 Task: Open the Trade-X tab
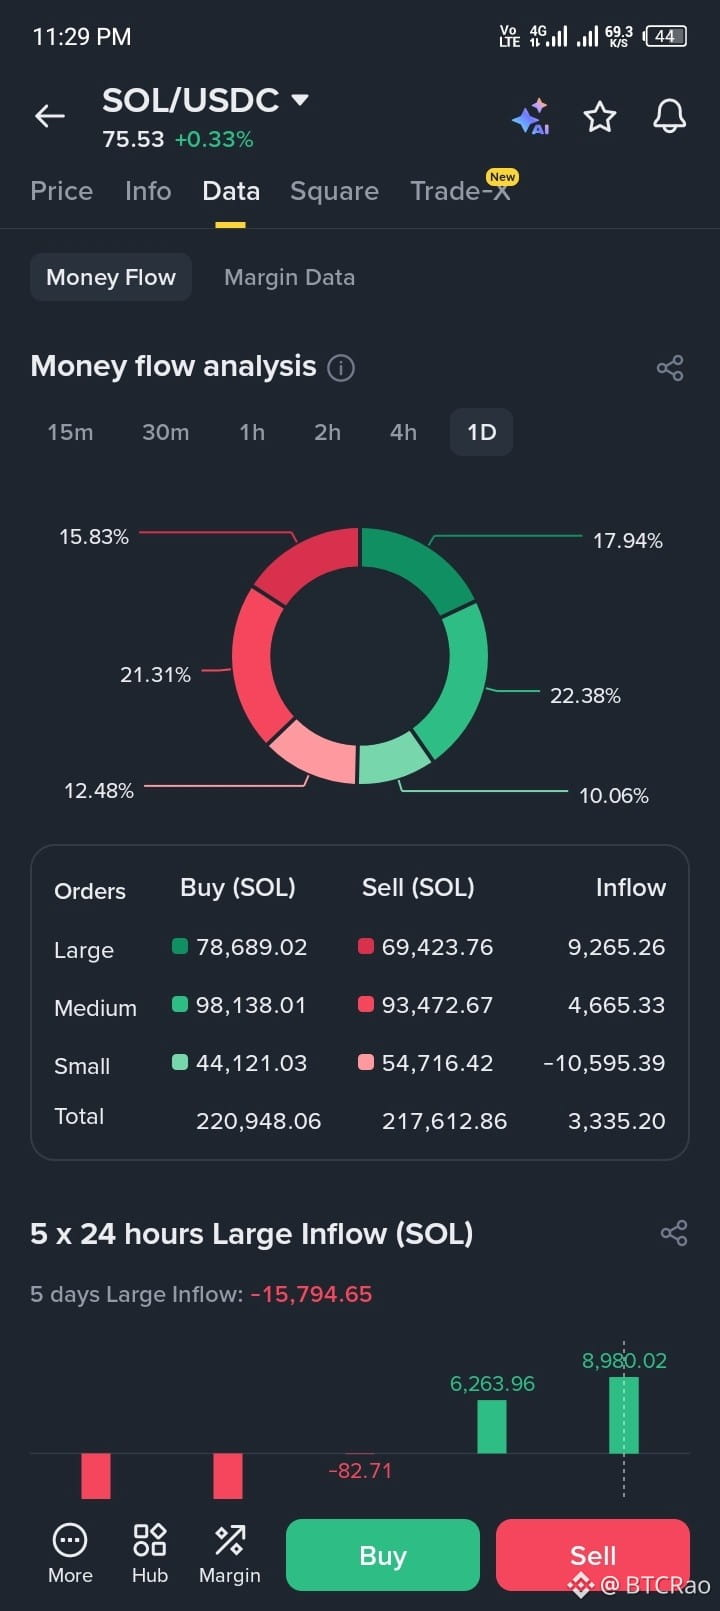click(x=461, y=191)
